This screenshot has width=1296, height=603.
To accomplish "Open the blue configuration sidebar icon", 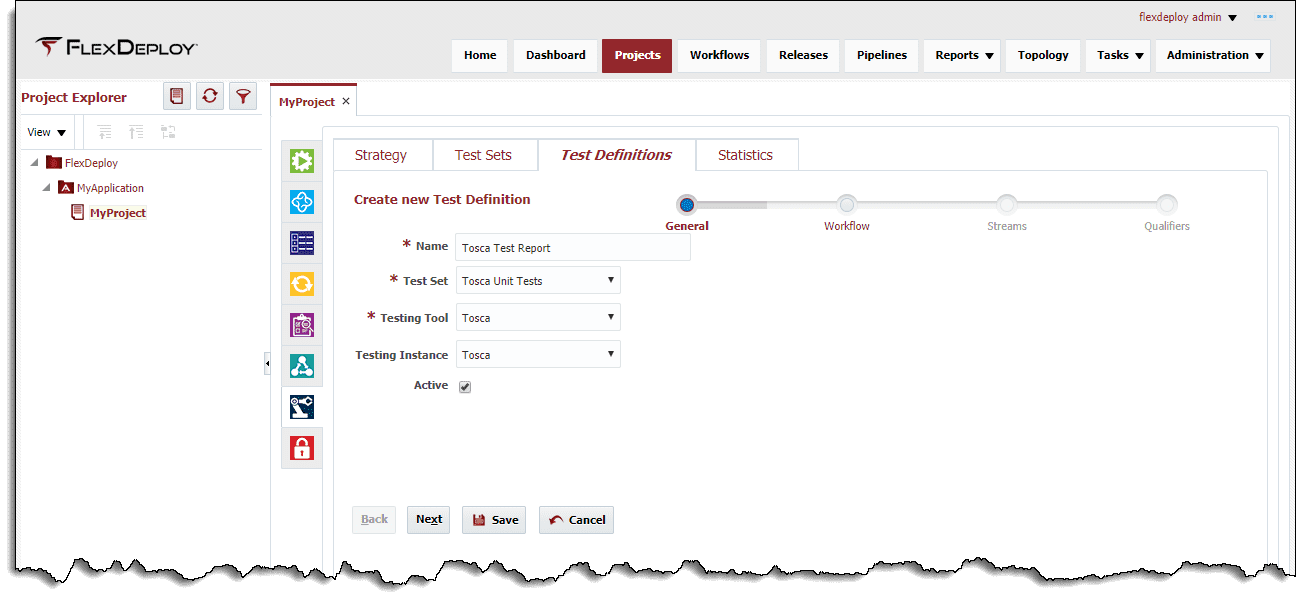I will click(302, 202).
